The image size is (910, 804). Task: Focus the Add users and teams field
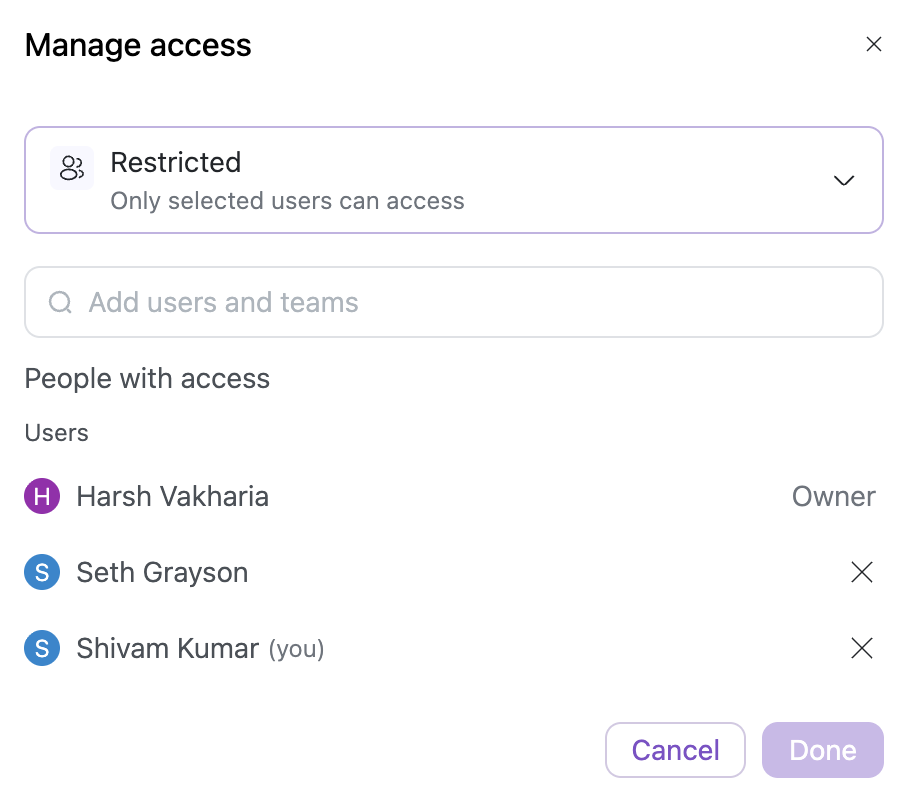click(470, 302)
